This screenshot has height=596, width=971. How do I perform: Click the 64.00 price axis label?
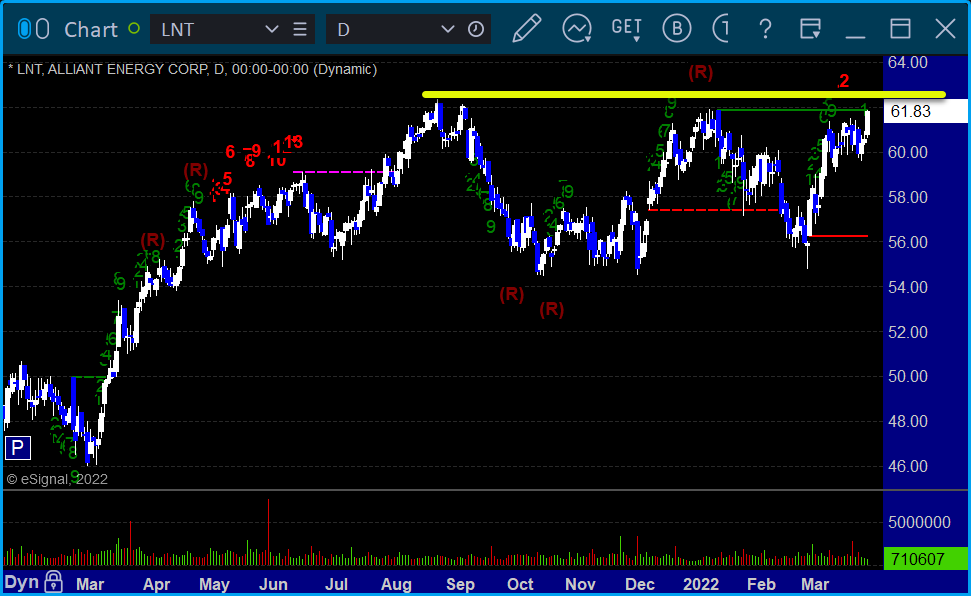(x=908, y=63)
